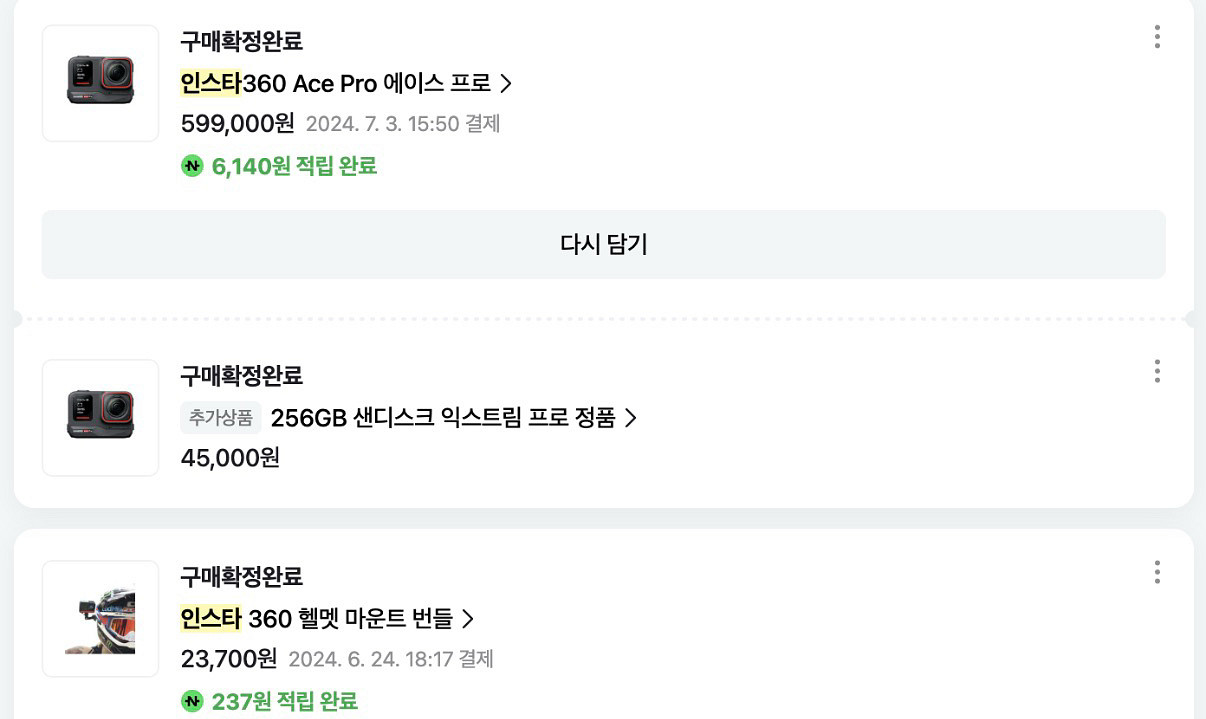Click the green N point icon beside 6,140원
This screenshot has width=1206, height=719.
coord(192,166)
